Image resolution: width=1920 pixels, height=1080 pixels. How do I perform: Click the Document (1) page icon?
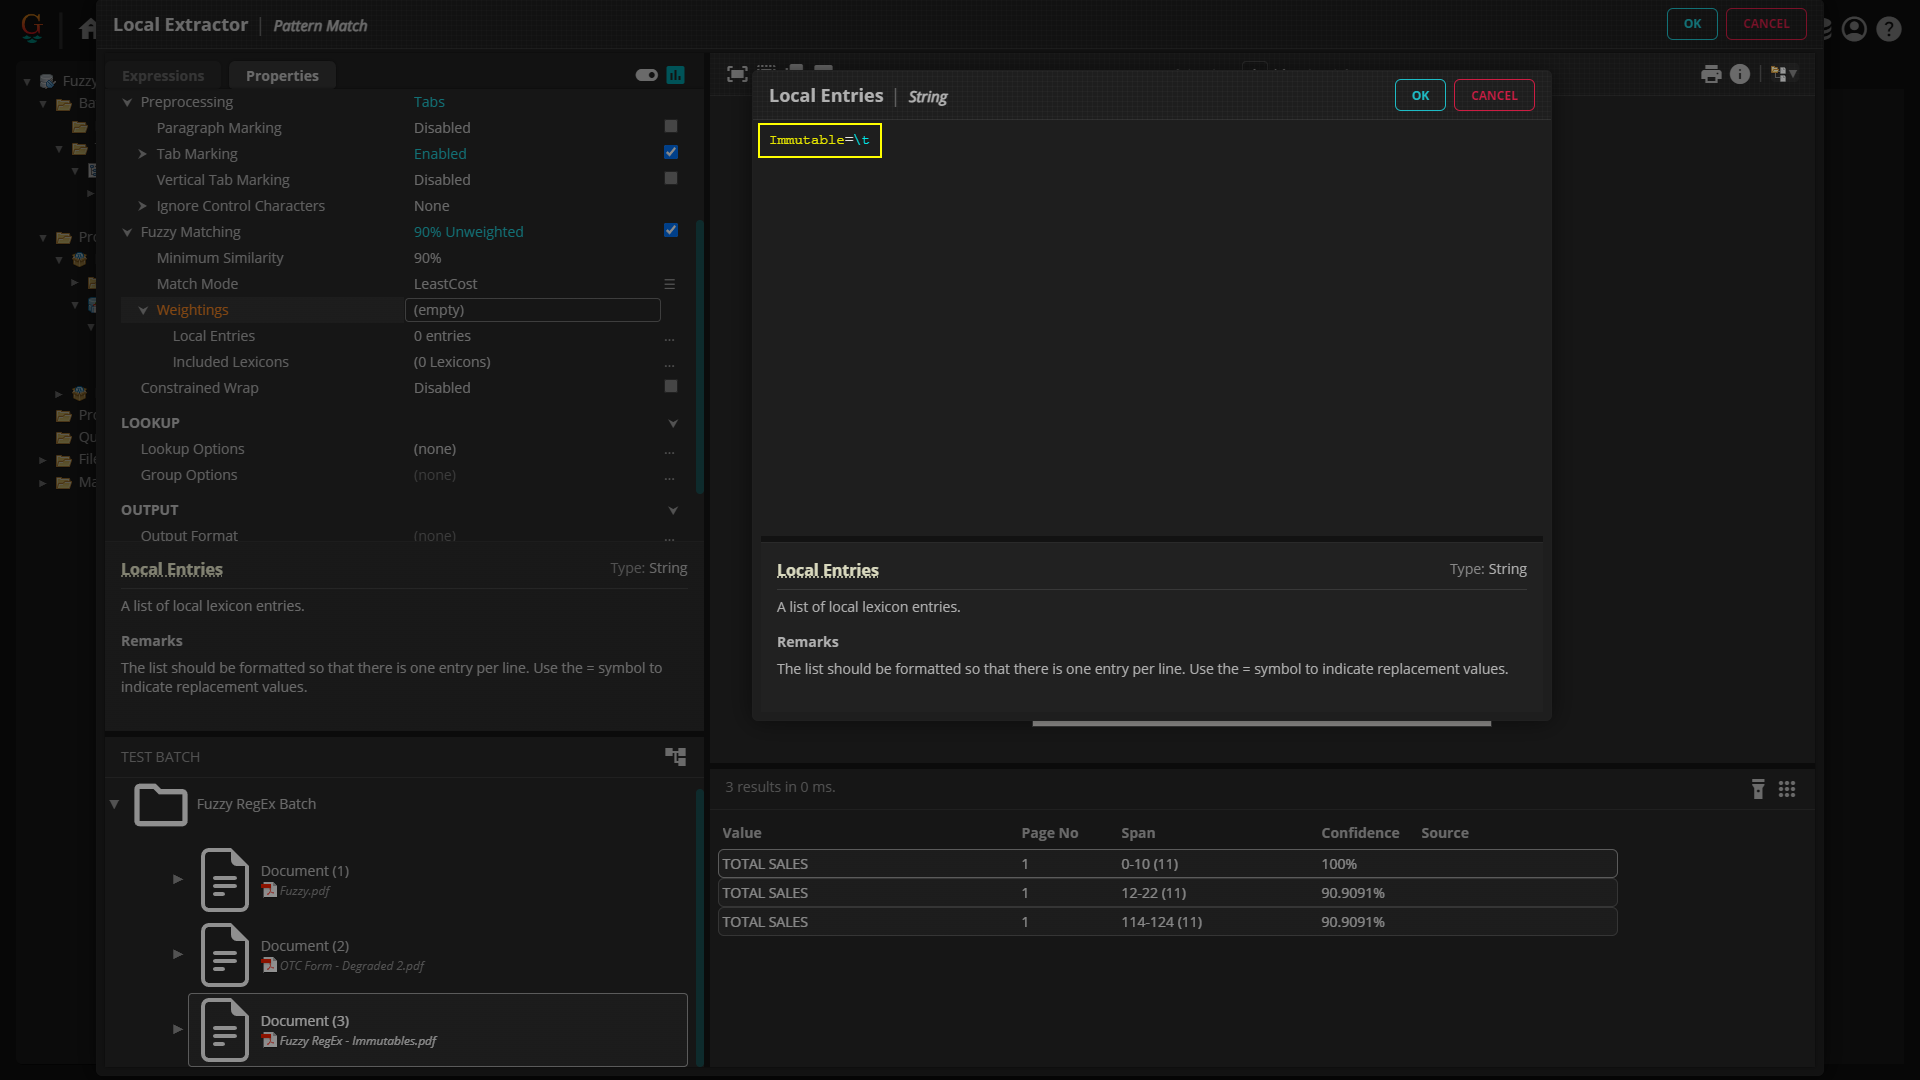(224, 880)
